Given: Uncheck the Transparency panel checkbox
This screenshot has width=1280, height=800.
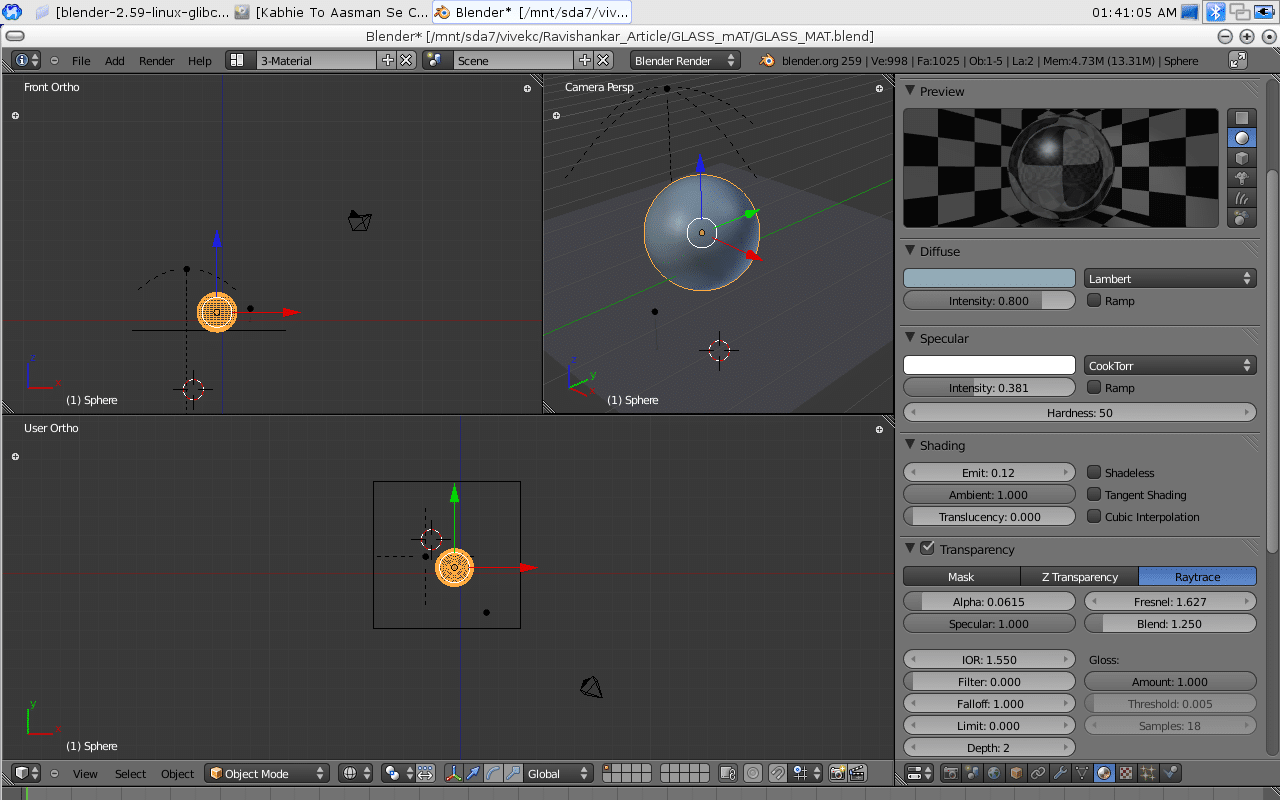Looking at the screenshot, I should coord(927,548).
